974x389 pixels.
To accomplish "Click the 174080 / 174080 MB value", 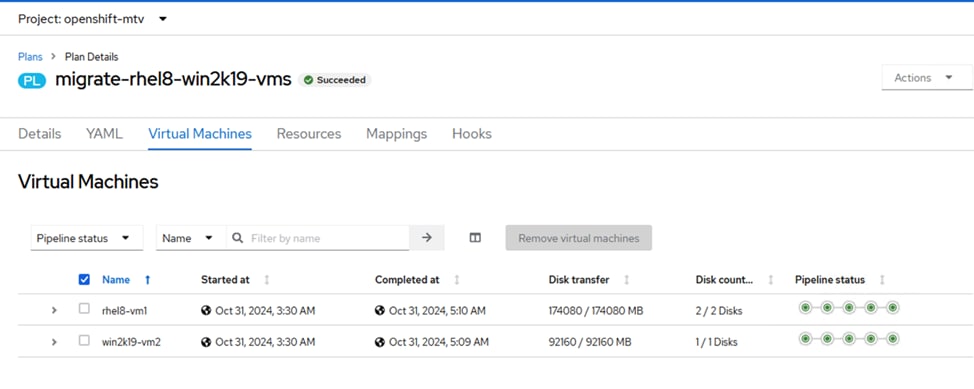I will pos(596,311).
